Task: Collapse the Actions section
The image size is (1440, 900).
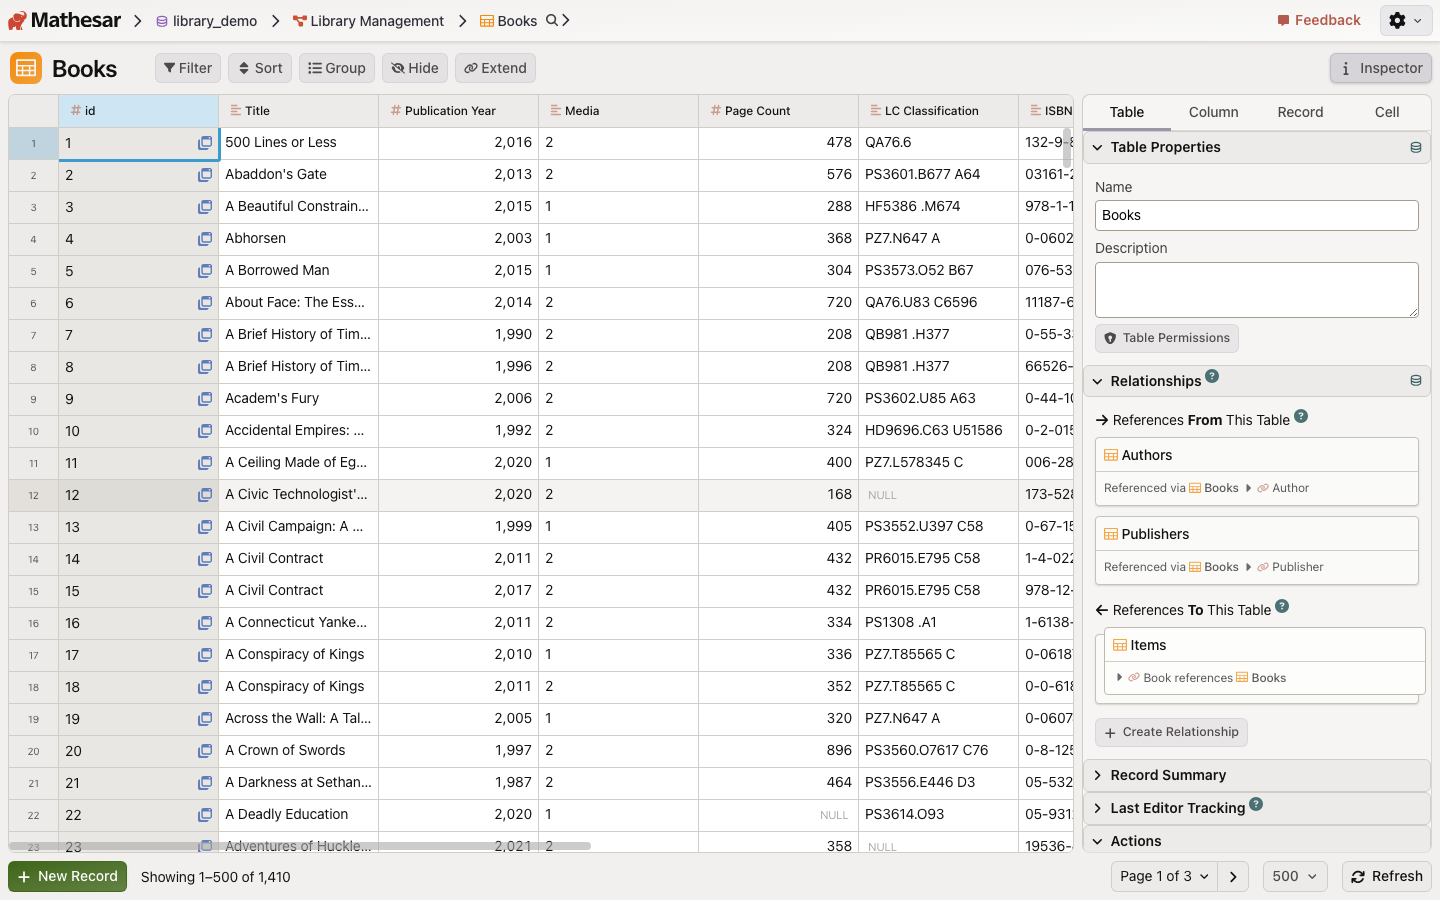Action: [1256, 841]
